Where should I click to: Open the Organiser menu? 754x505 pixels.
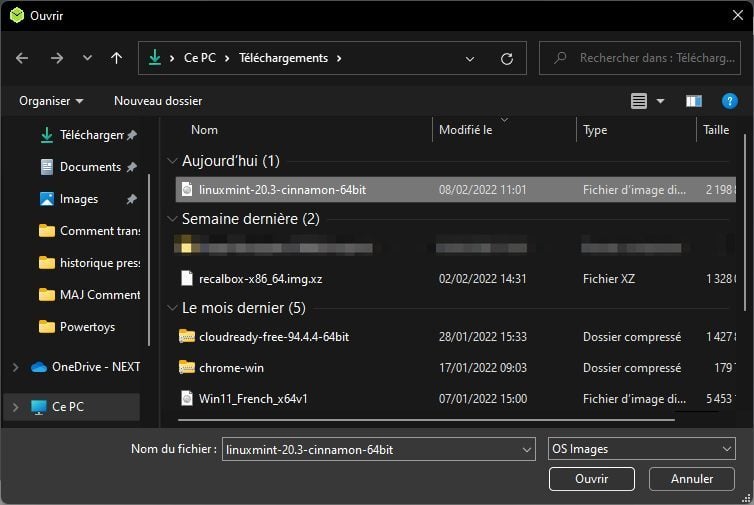click(51, 101)
